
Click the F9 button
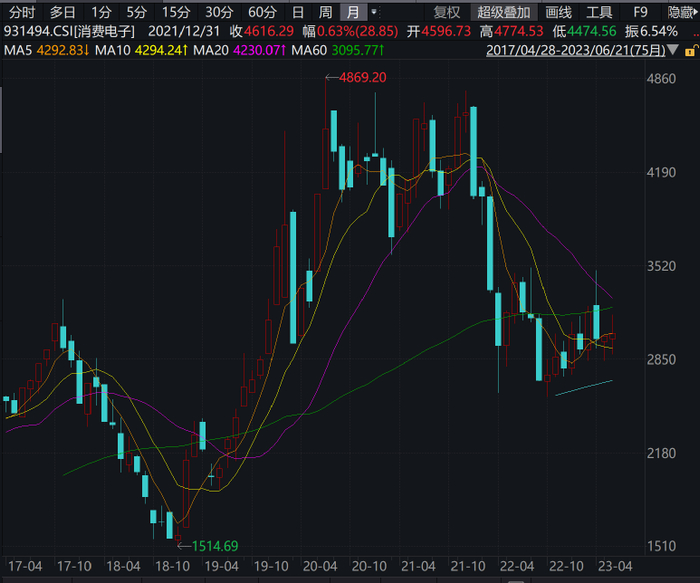tap(640, 12)
